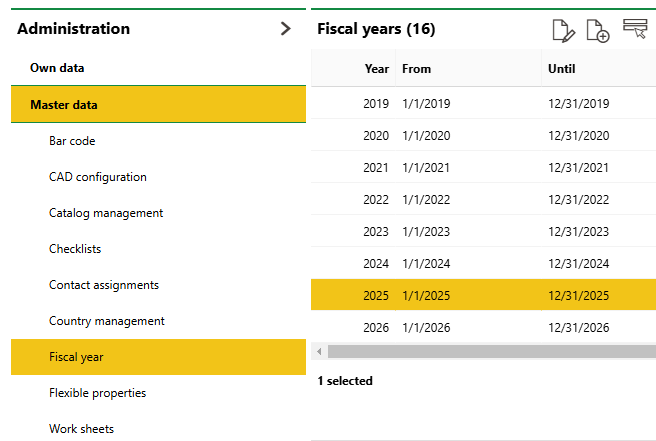Select the 2024 fiscal year row
Screen dimensions: 656x441
tap(483, 264)
